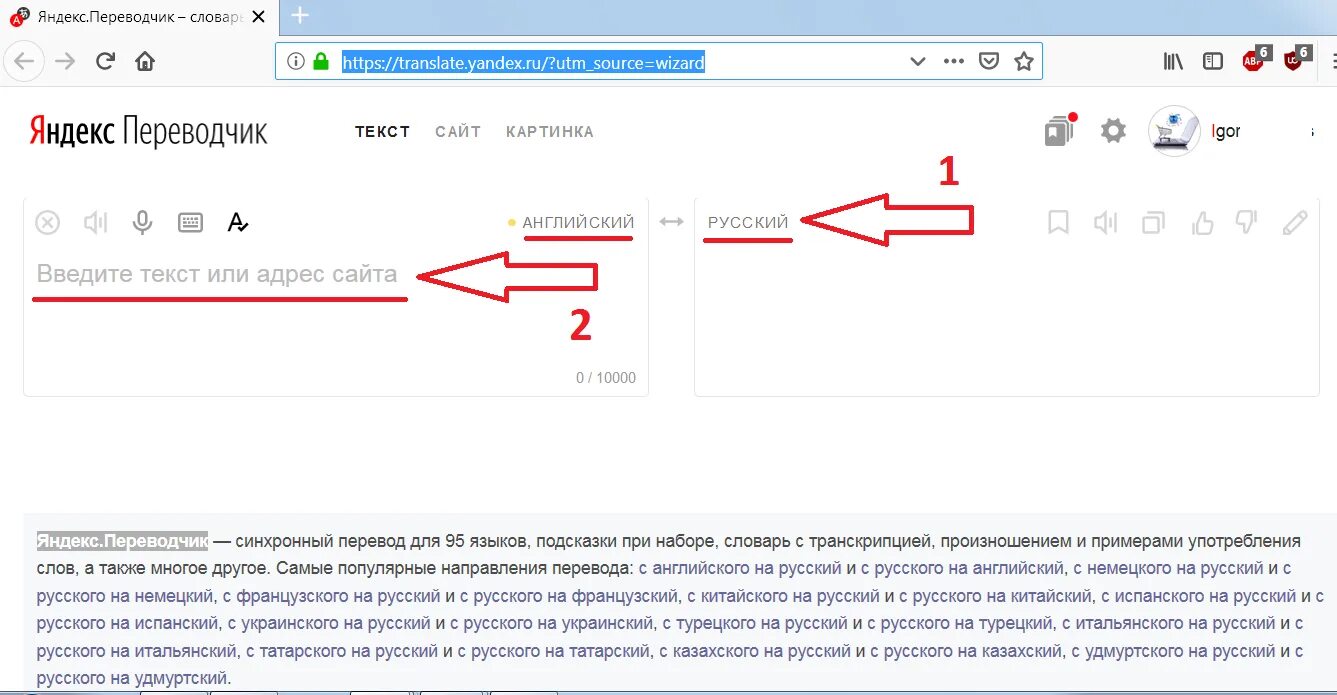Open link 'с английского на русский'

click(741, 569)
